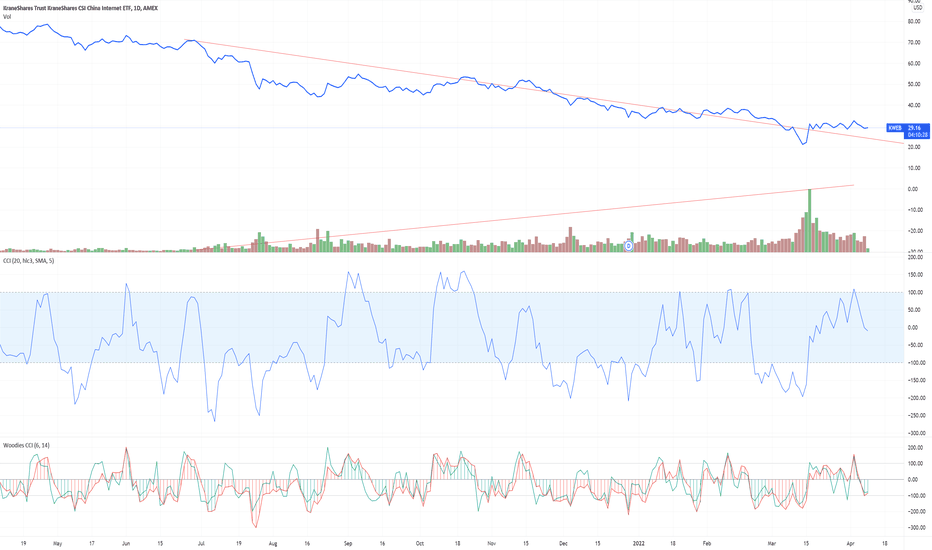Click the 04:10:28 countdown on the price label

918,135
